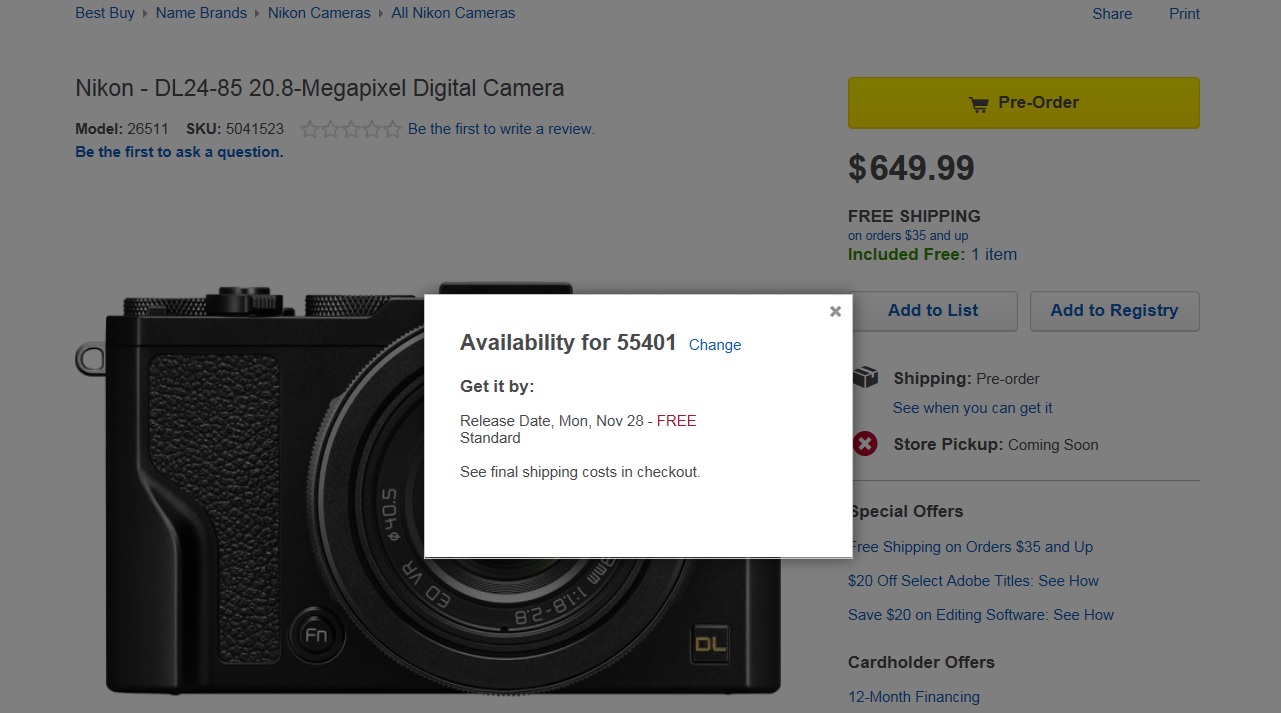Click the star rating icons
Viewport: 1281px width, 713px height.
click(x=350, y=129)
